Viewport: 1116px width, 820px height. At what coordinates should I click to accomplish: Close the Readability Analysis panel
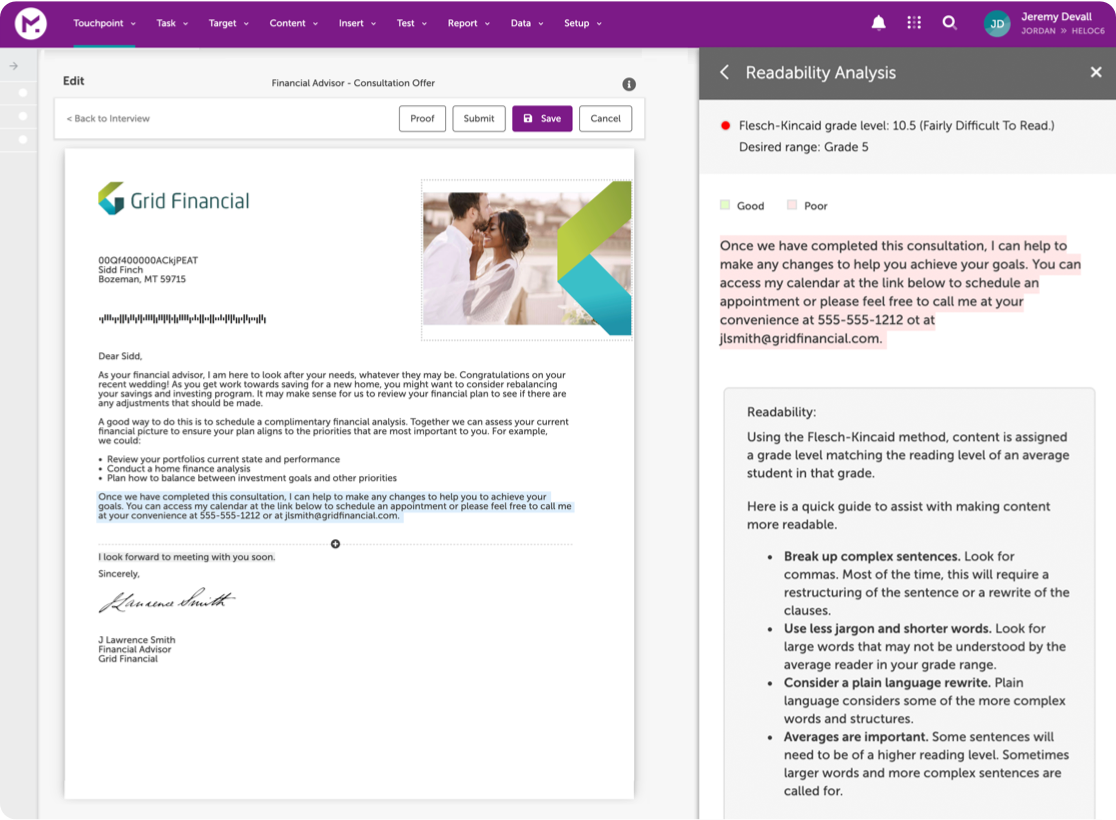[x=1096, y=72]
